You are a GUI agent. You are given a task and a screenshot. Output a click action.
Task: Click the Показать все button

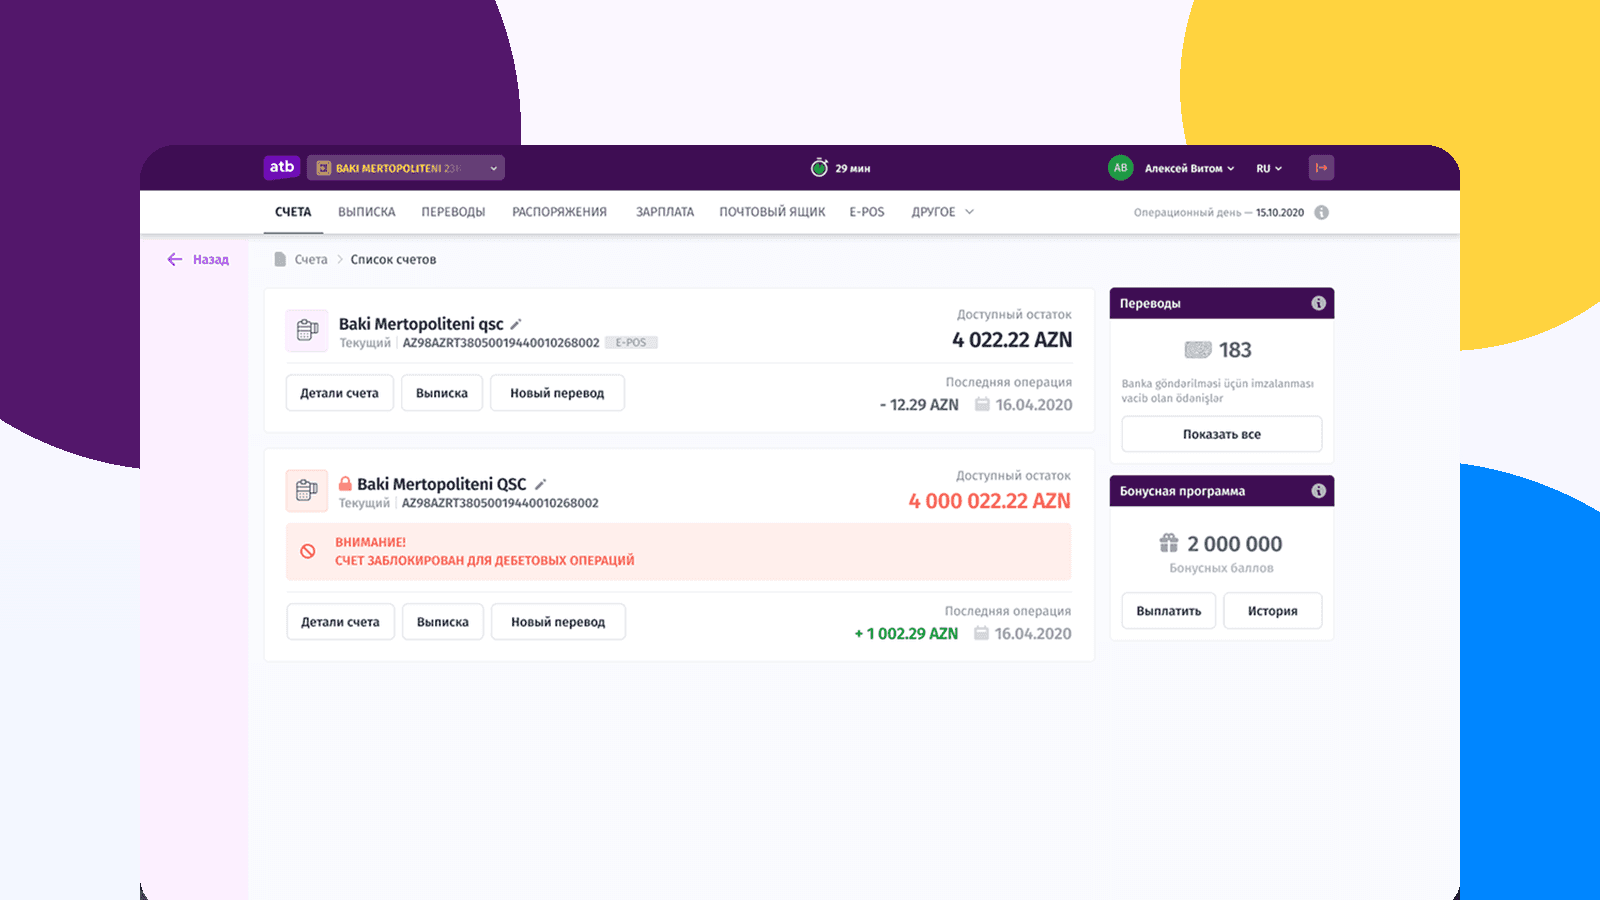[x=1222, y=434]
